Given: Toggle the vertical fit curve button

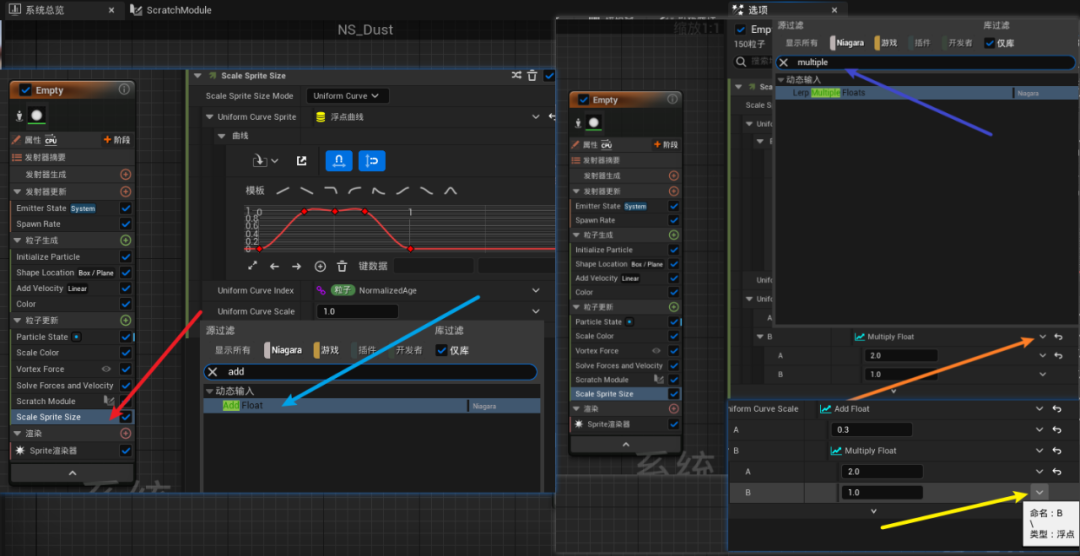Looking at the screenshot, I should pyautogui.click(x=372, y=161).
